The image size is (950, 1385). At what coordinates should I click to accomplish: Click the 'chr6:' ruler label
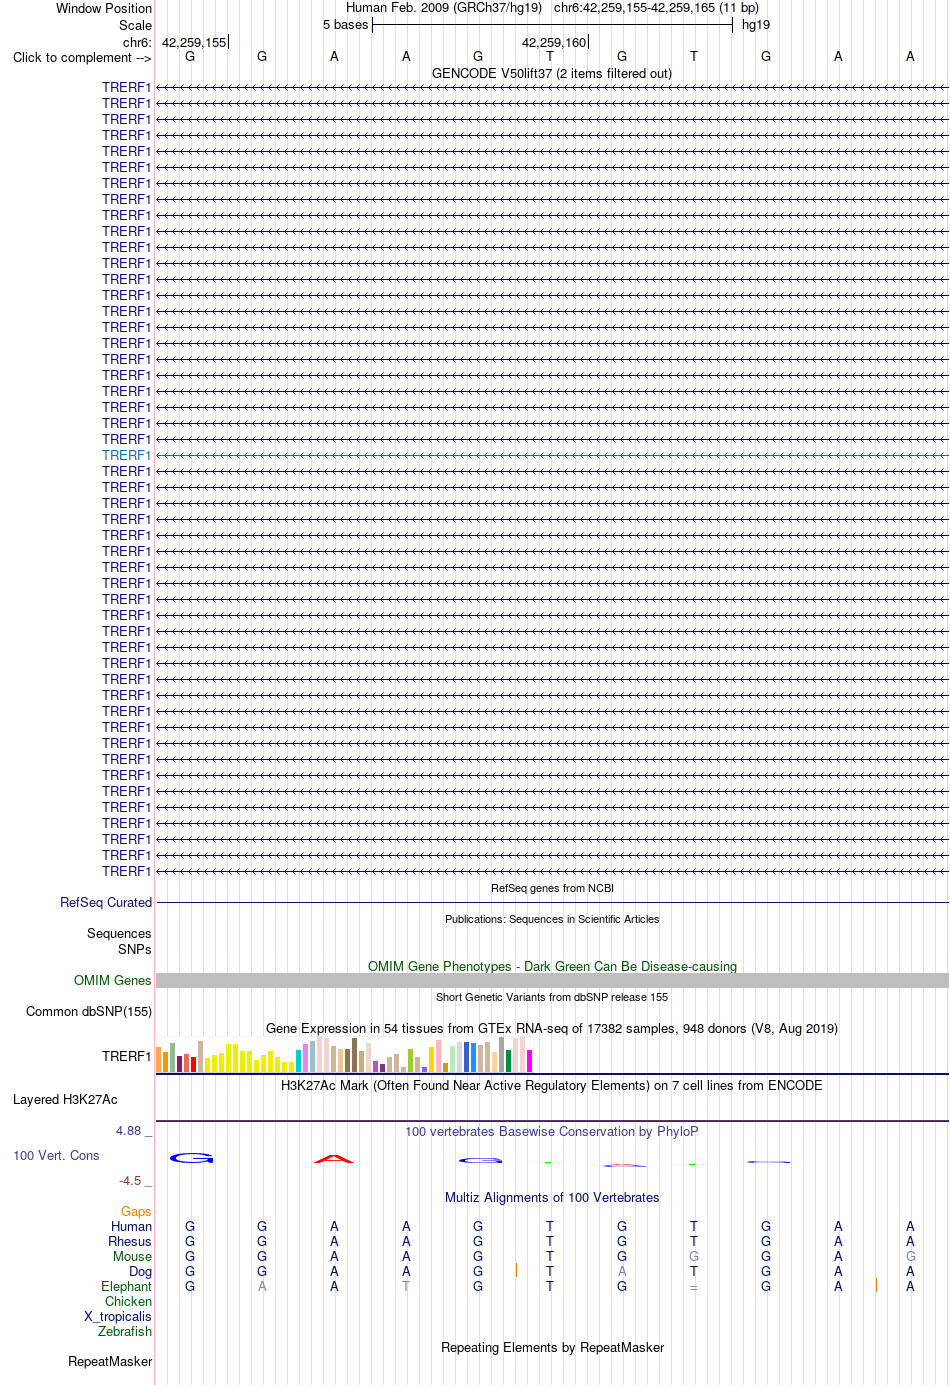pyautogui.click(x=137, y=42)
